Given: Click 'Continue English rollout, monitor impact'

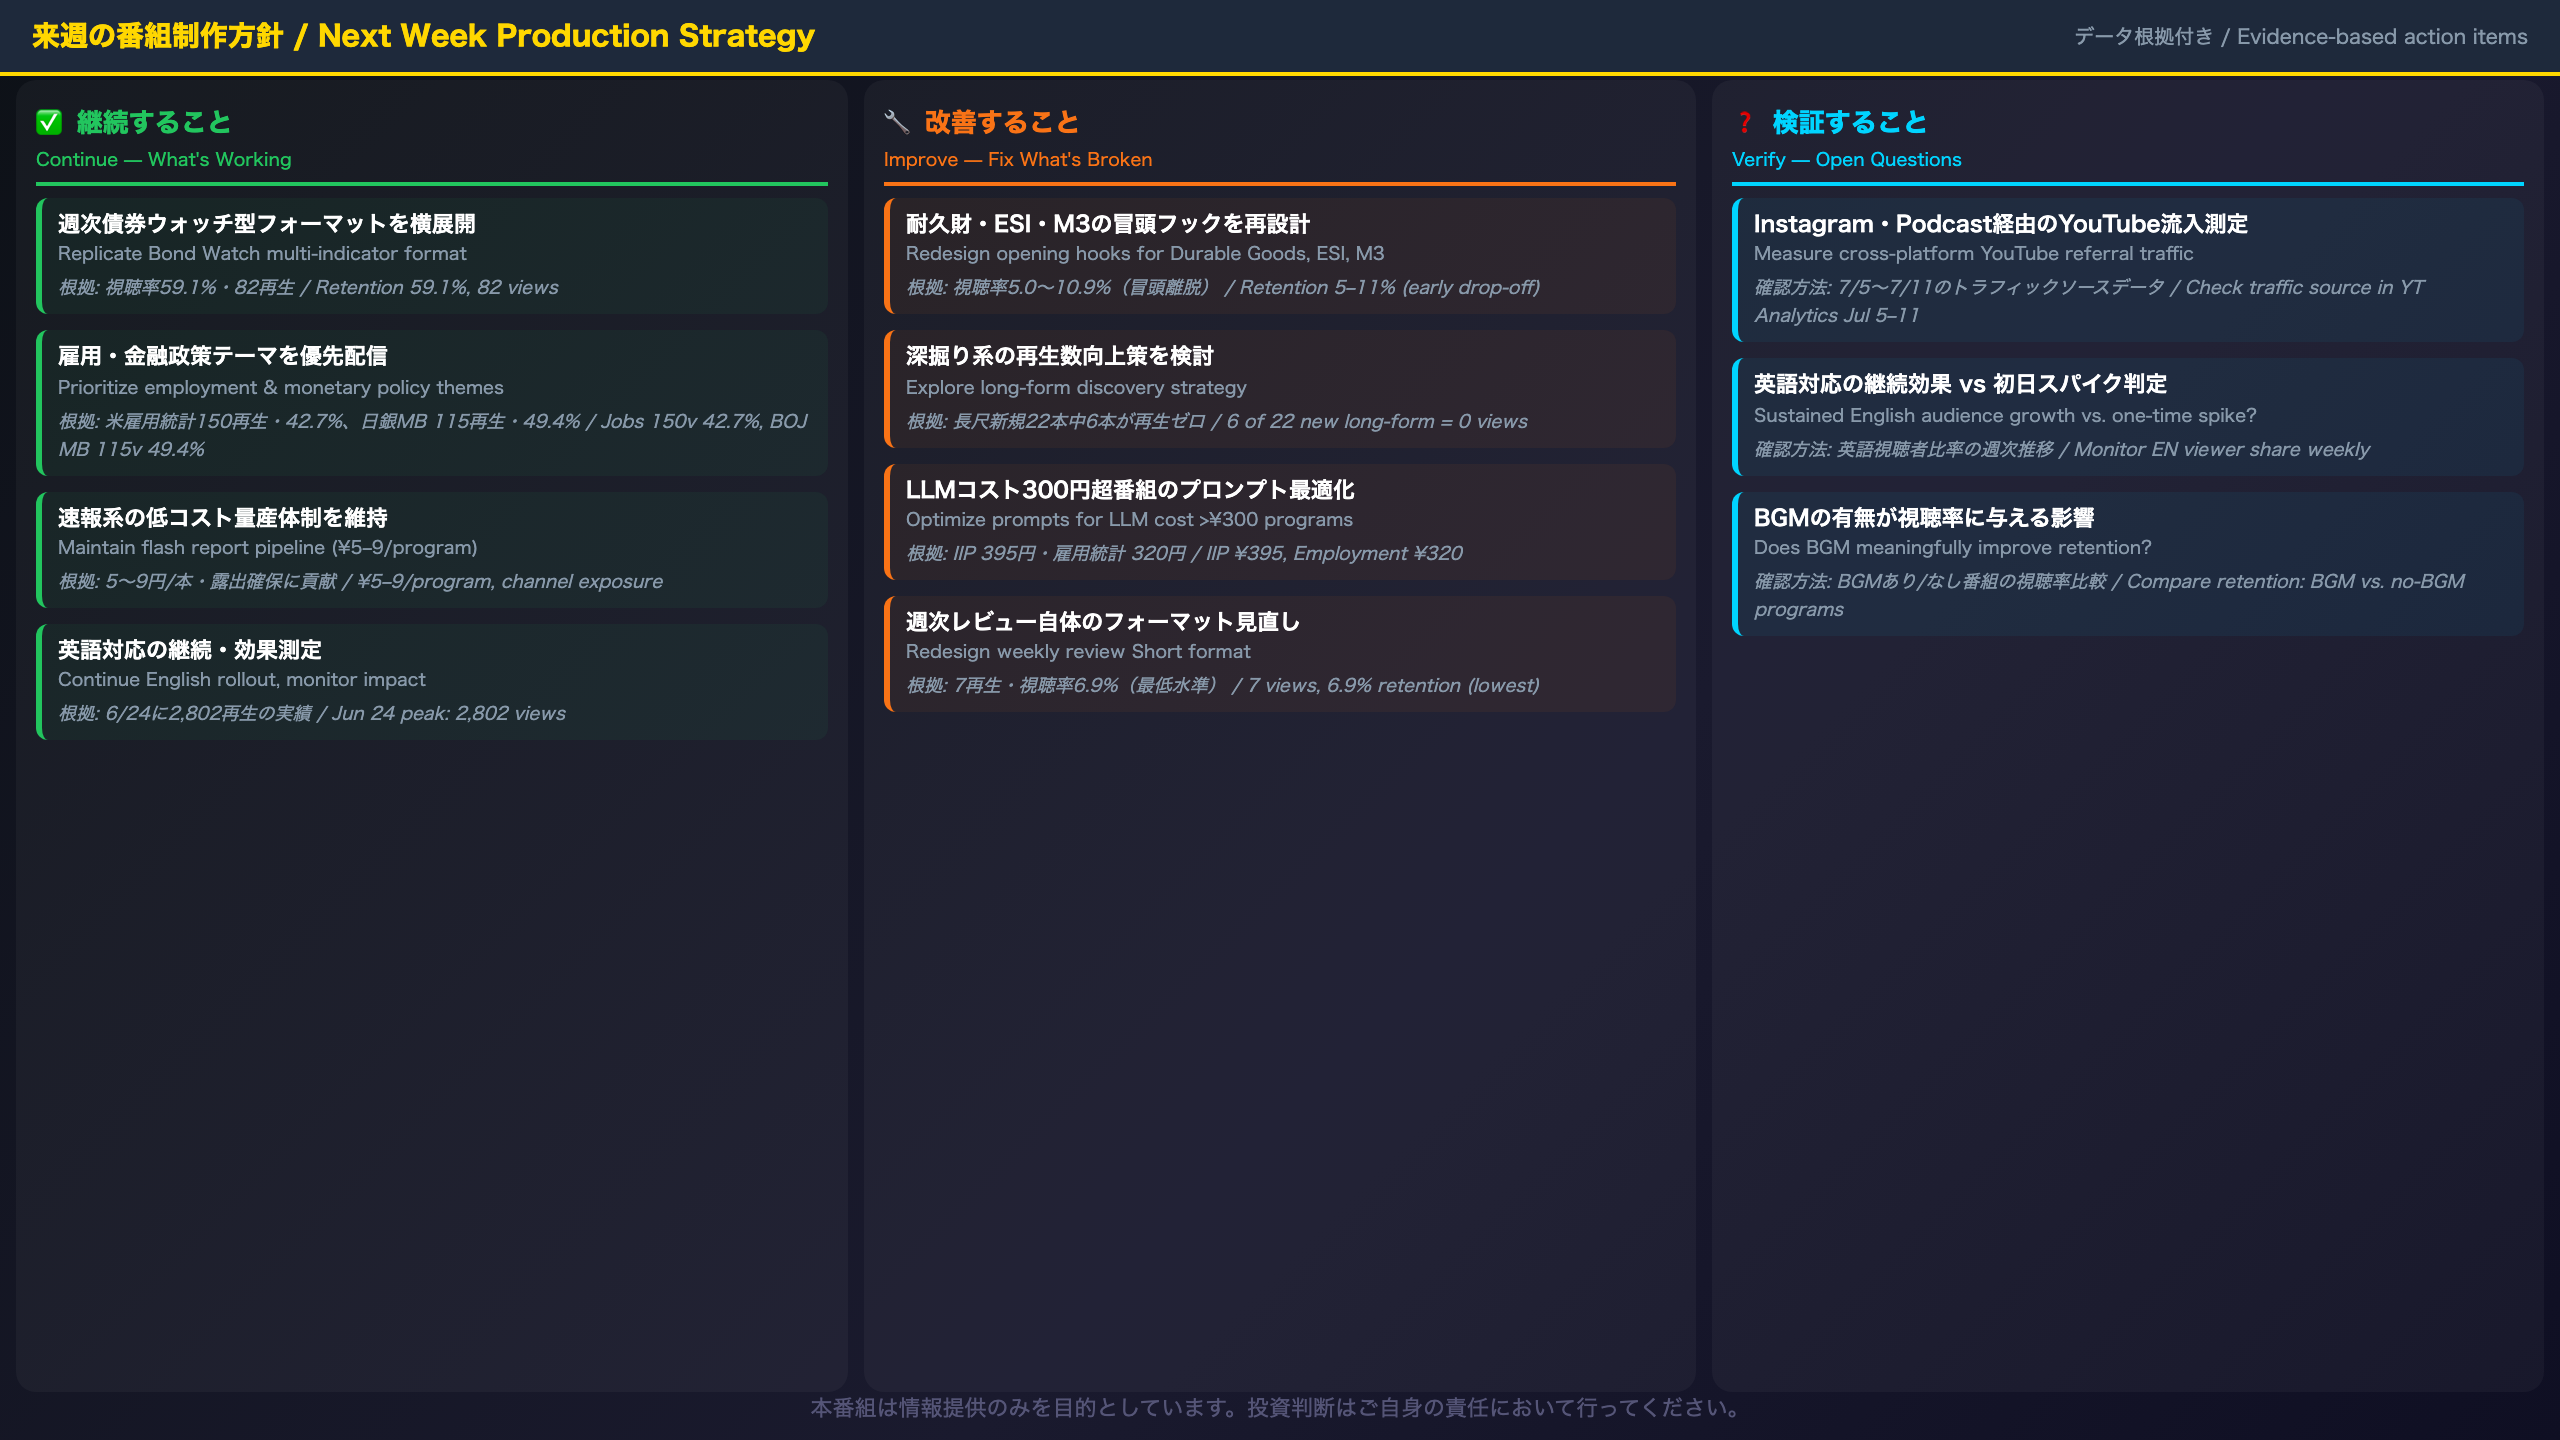Looking at the screenshot, I should 242,680.
